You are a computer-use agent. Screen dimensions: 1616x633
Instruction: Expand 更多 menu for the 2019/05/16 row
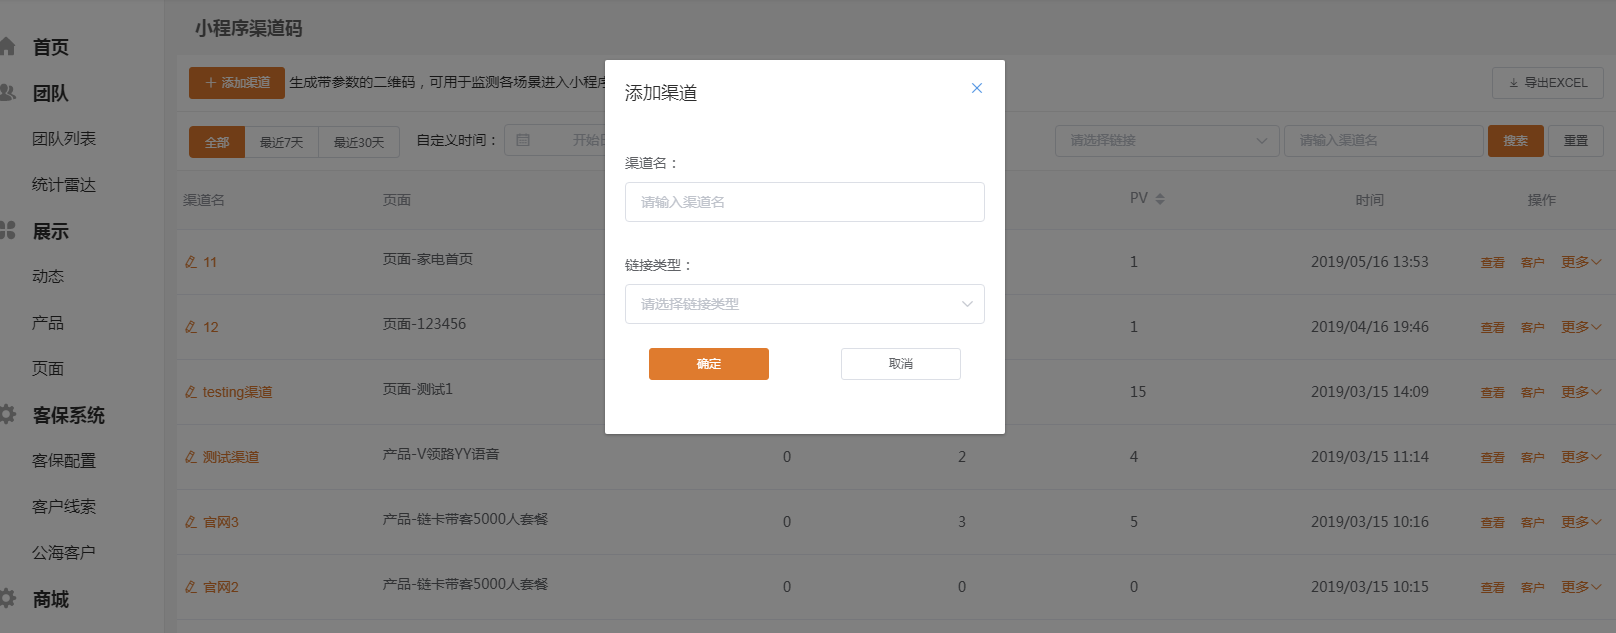[1580, 262]
